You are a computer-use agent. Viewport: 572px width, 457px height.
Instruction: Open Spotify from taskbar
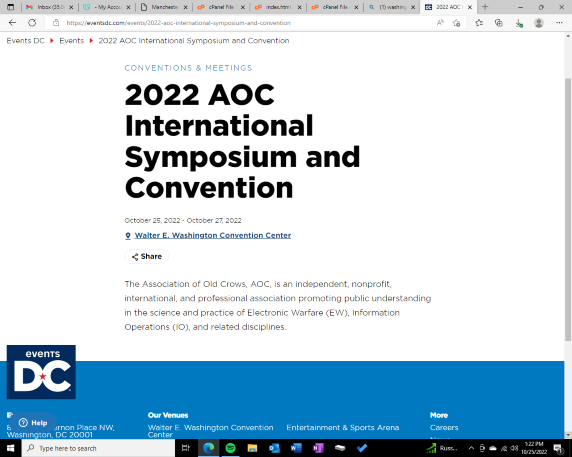[231, 448]
